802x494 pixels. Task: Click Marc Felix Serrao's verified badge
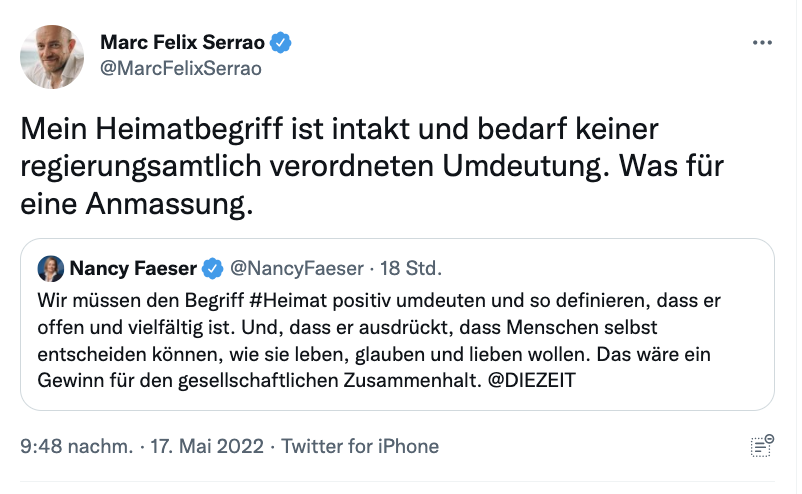click(283, 43)
